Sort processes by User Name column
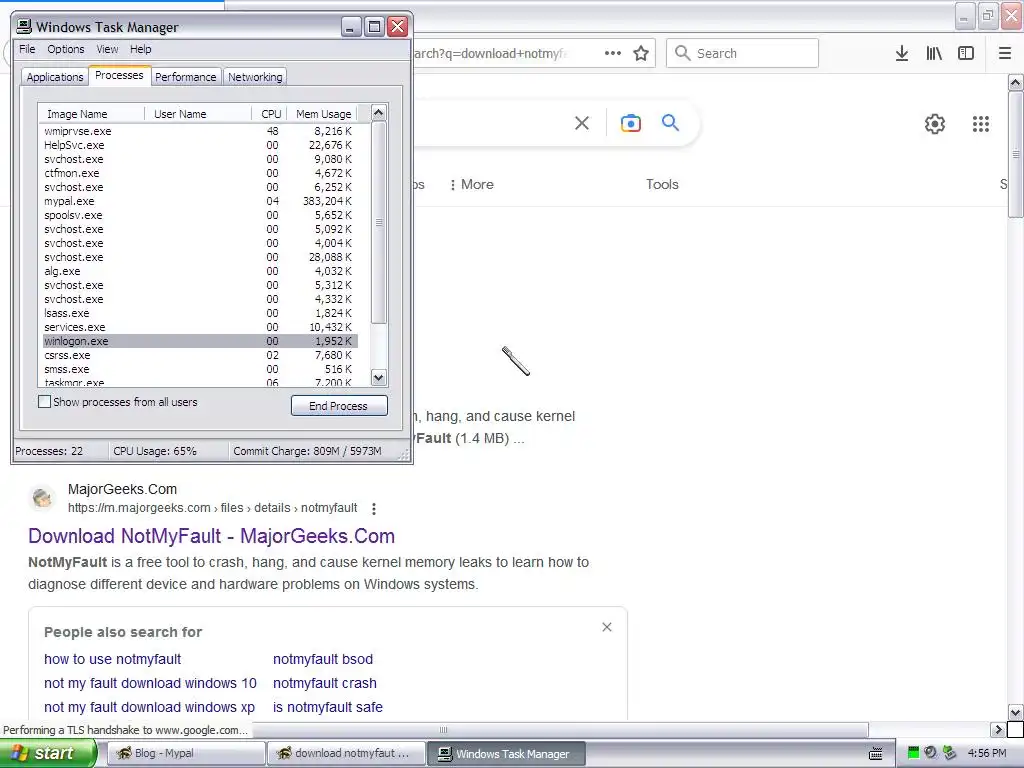This screenshot has height=768, width=1024. pyautogui.click(x=198, y=114)
